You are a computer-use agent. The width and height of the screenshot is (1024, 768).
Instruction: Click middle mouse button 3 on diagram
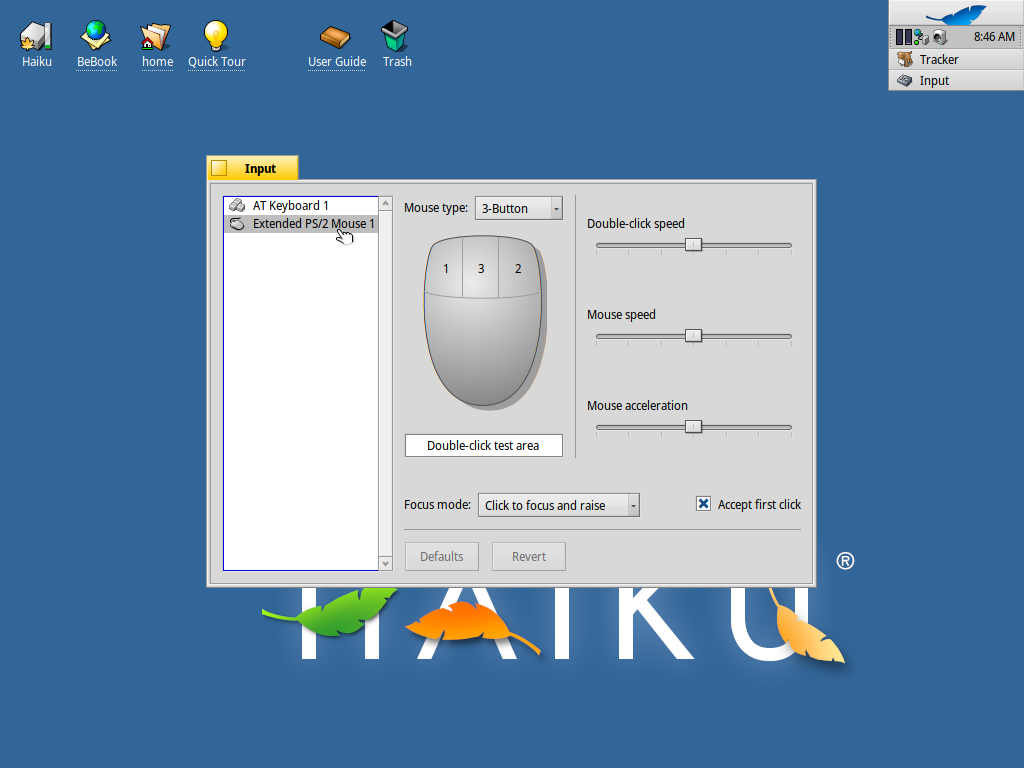click(481, 268)
